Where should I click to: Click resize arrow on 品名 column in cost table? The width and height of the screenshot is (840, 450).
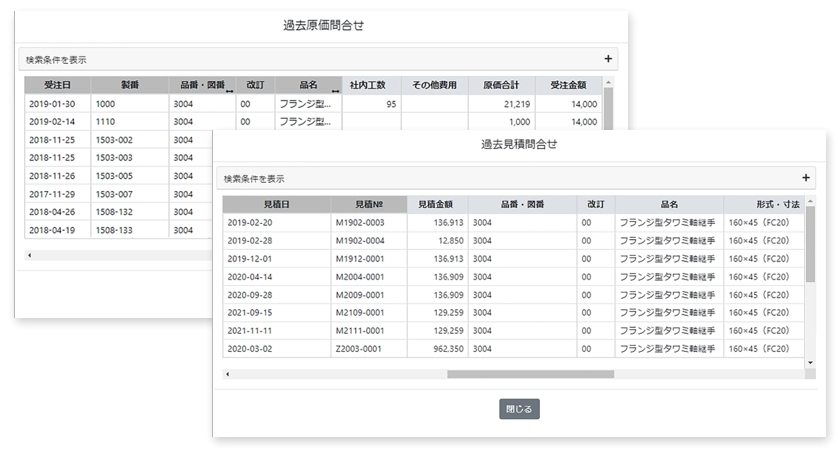336,89
